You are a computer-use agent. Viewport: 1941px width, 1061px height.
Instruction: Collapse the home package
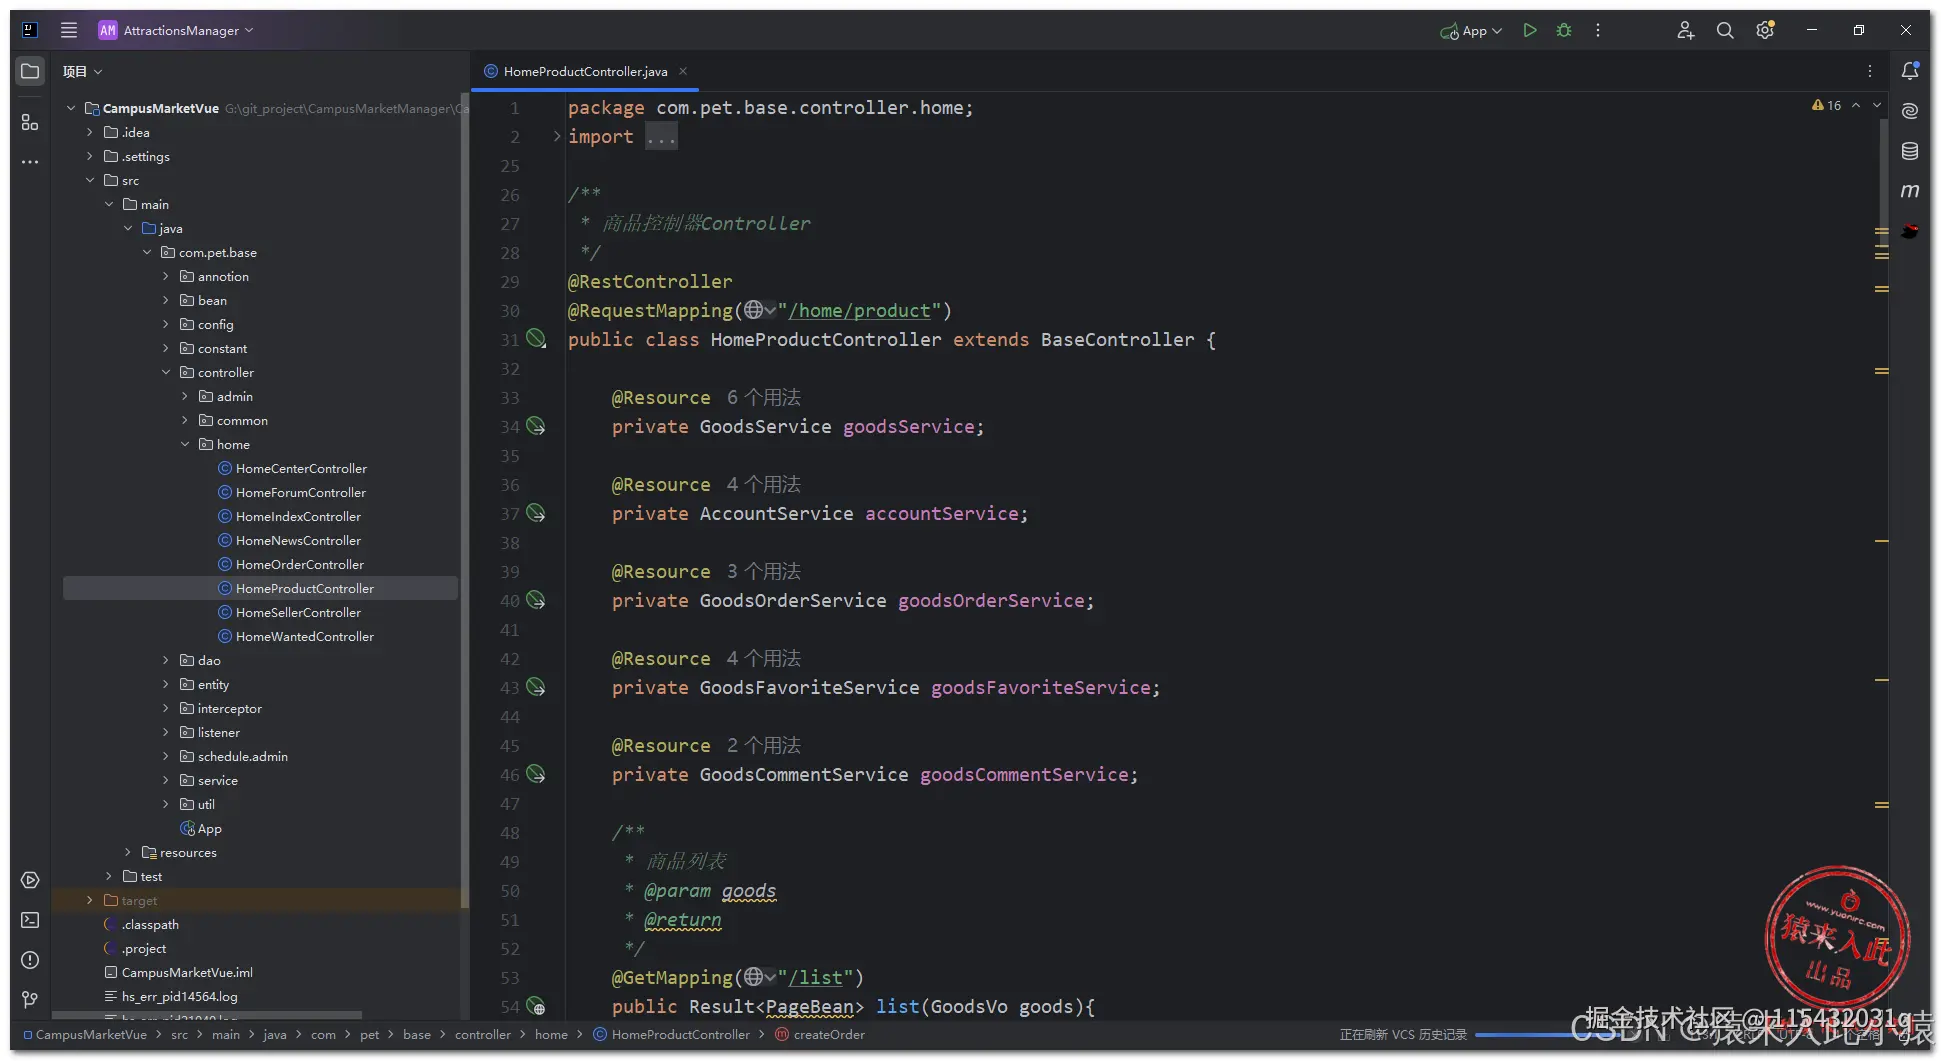pyautogui.click(x=185, y=444)
